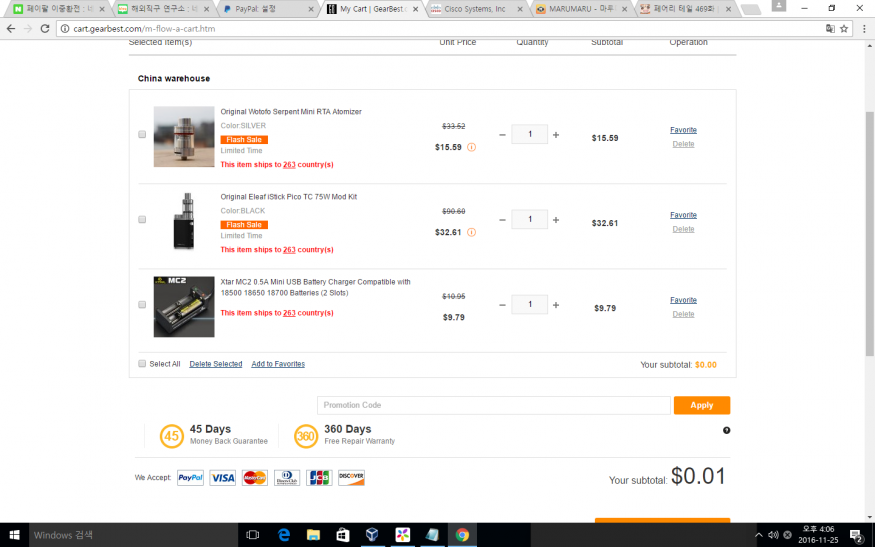
Task: Select the Wotofo Serpent Mini RTA Atomizer checkbox
Action: pos(142,135)
